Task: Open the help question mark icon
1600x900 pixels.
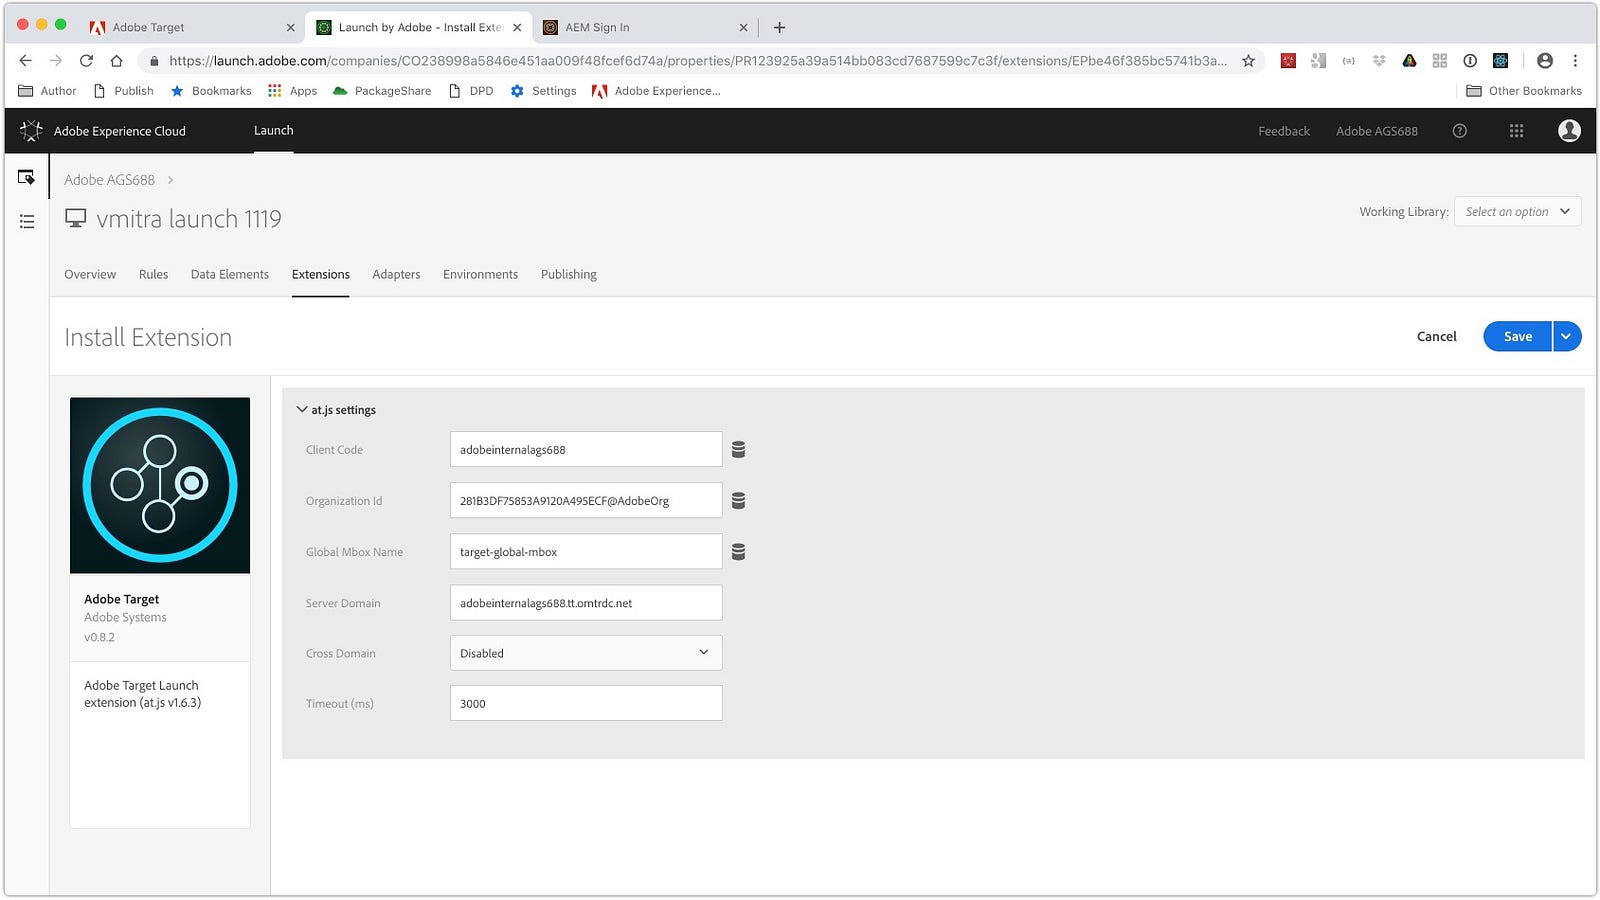Action: (x=1460, y=131)
